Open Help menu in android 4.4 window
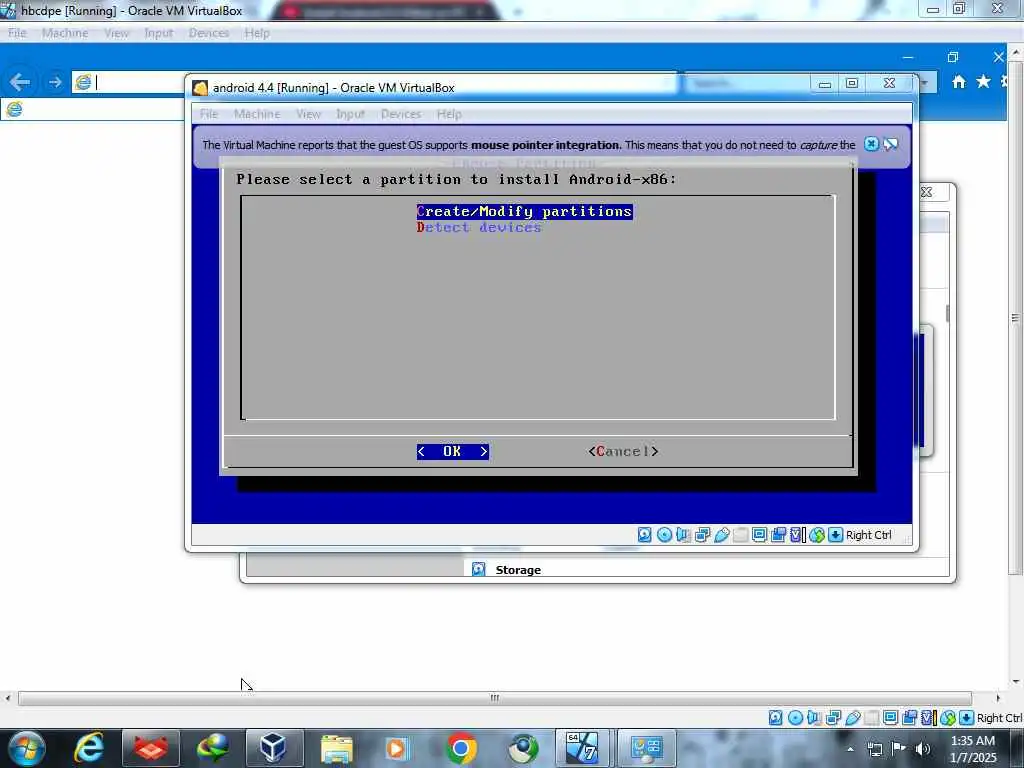1024x768 pixels. click(449, 114)
